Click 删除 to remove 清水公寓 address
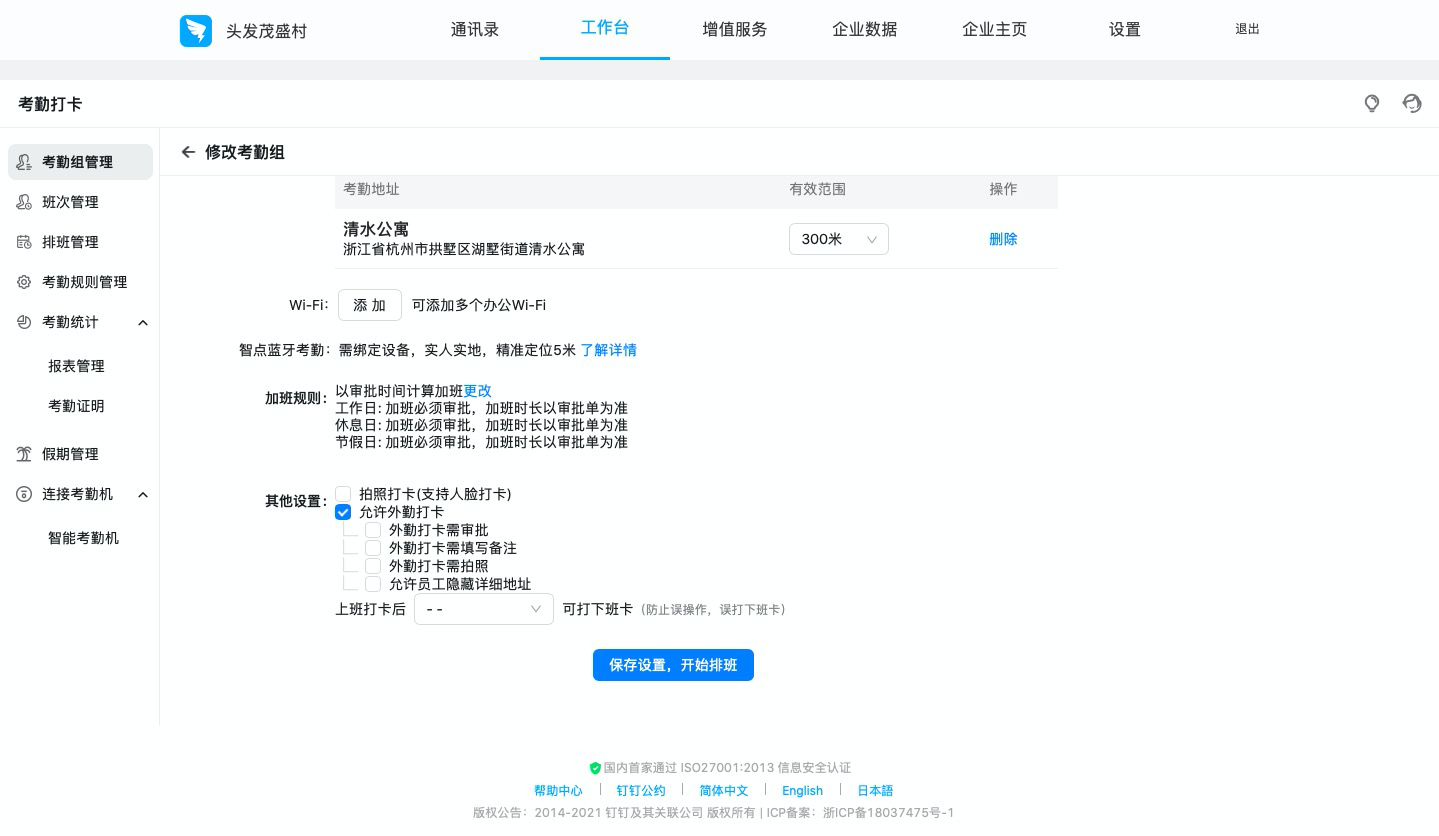Image resolution: width=1439 pixels, height=836 pixels. click(1003, 239)
